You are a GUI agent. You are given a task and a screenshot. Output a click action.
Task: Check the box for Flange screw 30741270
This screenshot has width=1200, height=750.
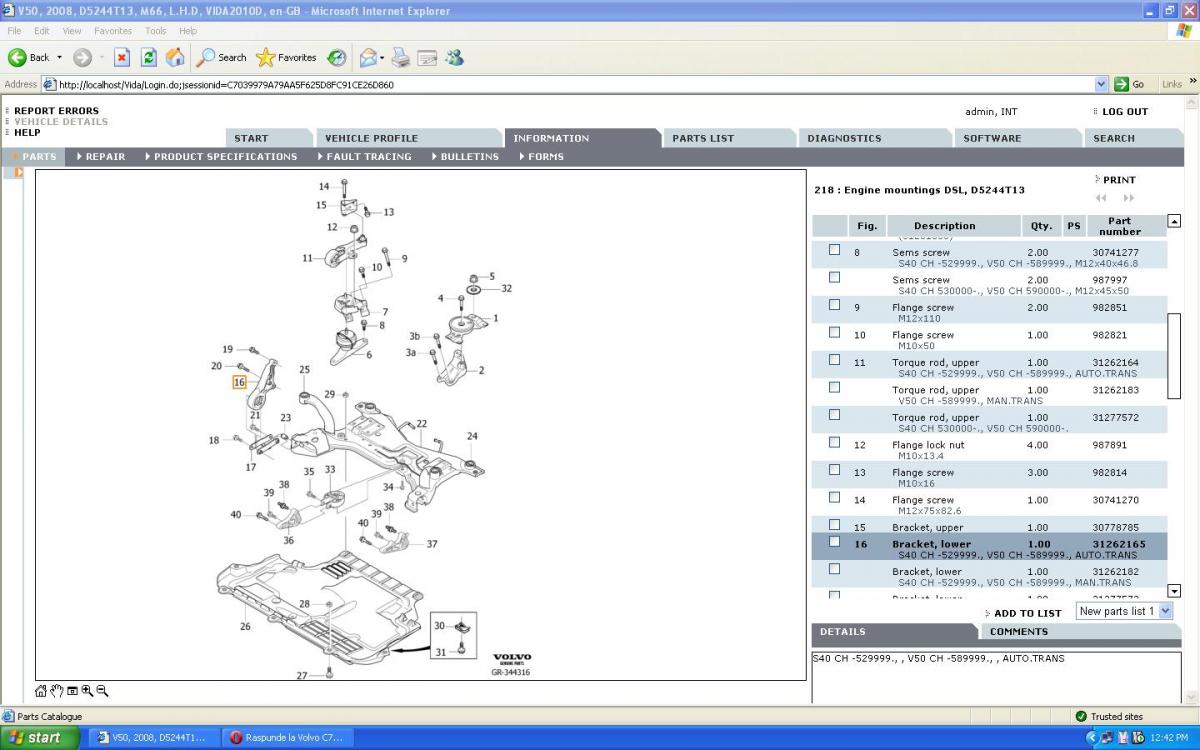pyautogui.click(x=834, y=497)
